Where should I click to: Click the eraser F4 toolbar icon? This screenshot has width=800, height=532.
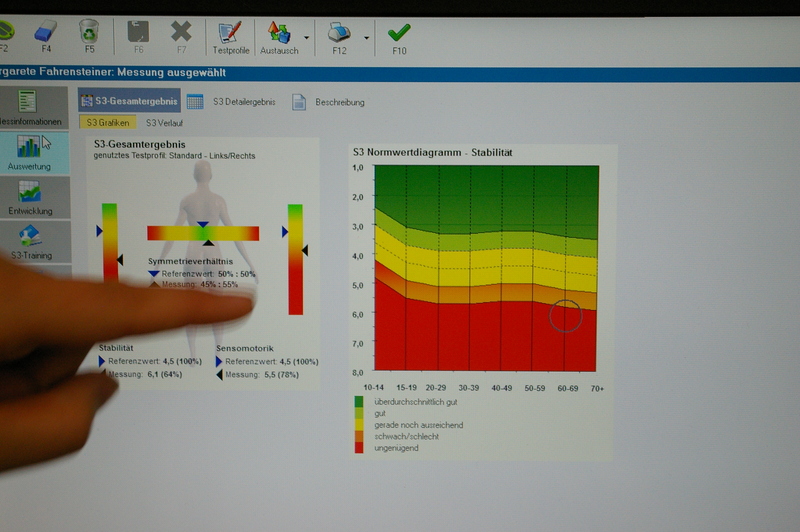coord(46,32)
